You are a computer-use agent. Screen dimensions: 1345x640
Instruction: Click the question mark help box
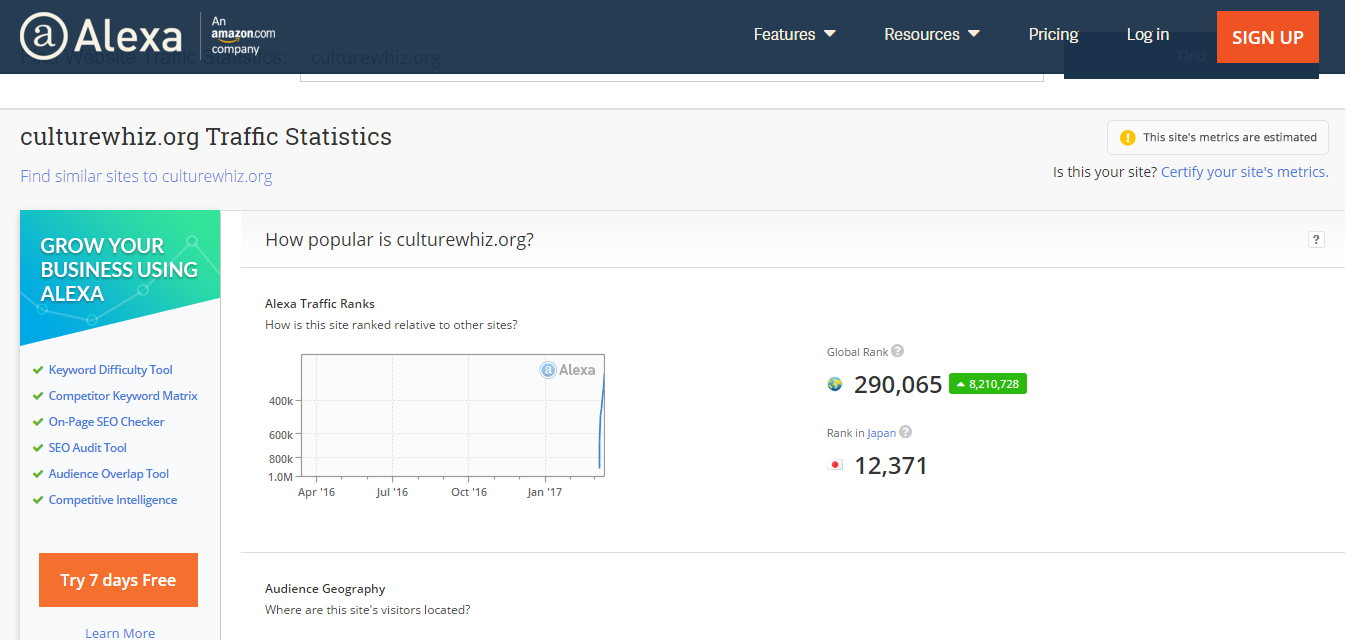click(1316, 239)
